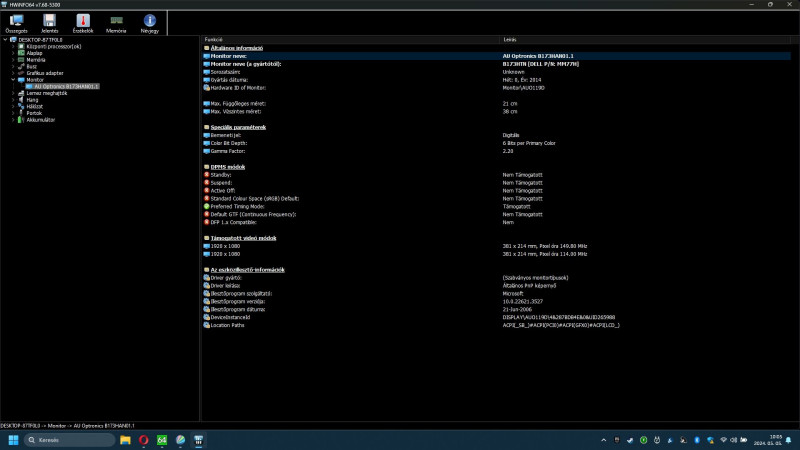Click the Funkció column header
Viewport: 800px width, 450px height.
(x=351, y=39)
